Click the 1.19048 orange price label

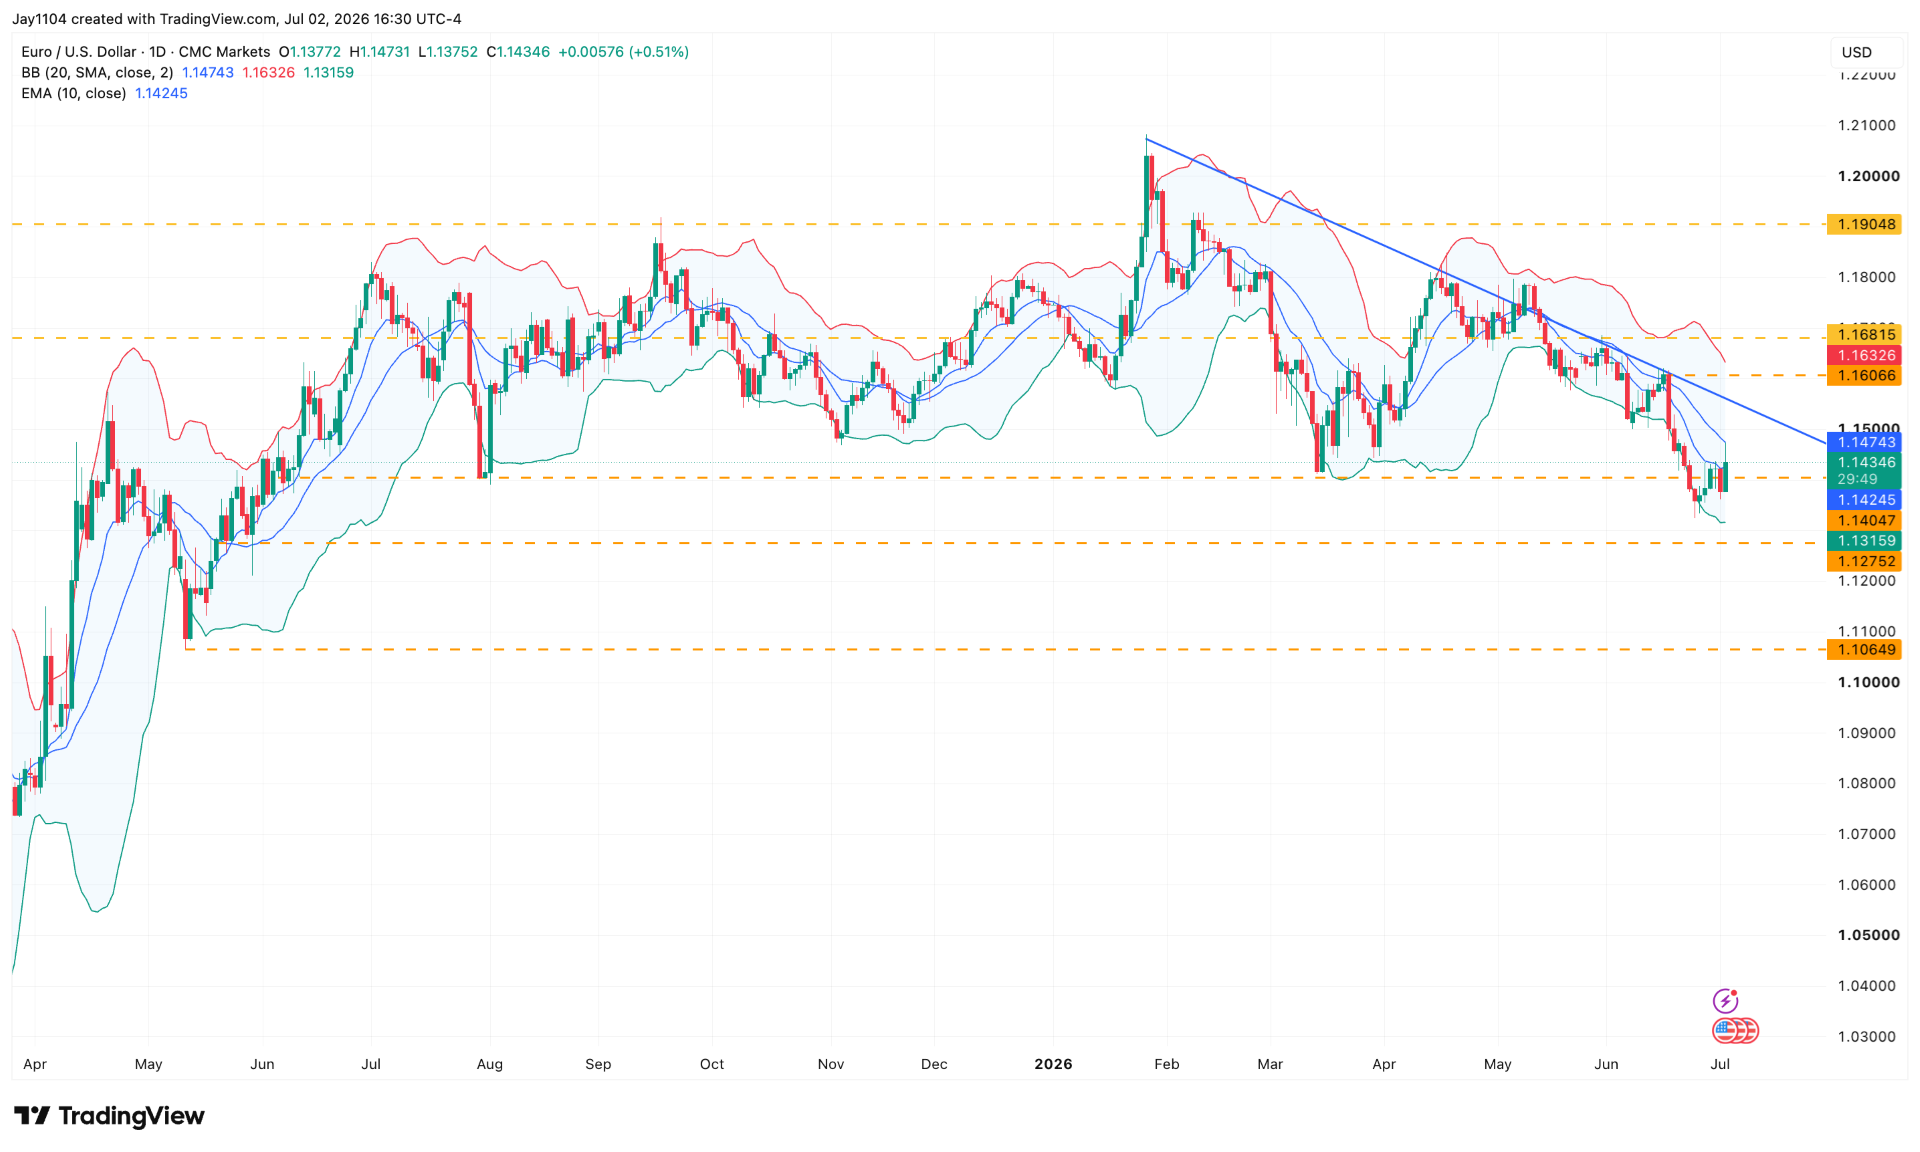[1865, 224]
